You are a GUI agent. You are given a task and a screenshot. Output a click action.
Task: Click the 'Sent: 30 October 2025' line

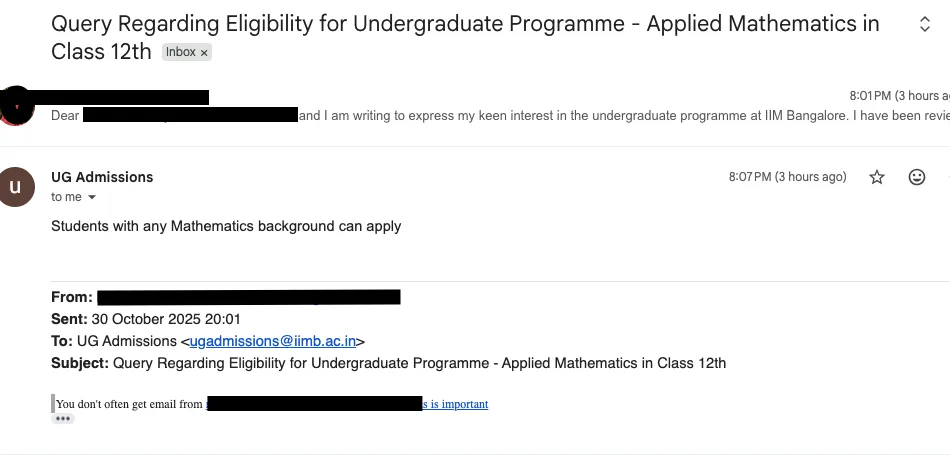point(145,319)
